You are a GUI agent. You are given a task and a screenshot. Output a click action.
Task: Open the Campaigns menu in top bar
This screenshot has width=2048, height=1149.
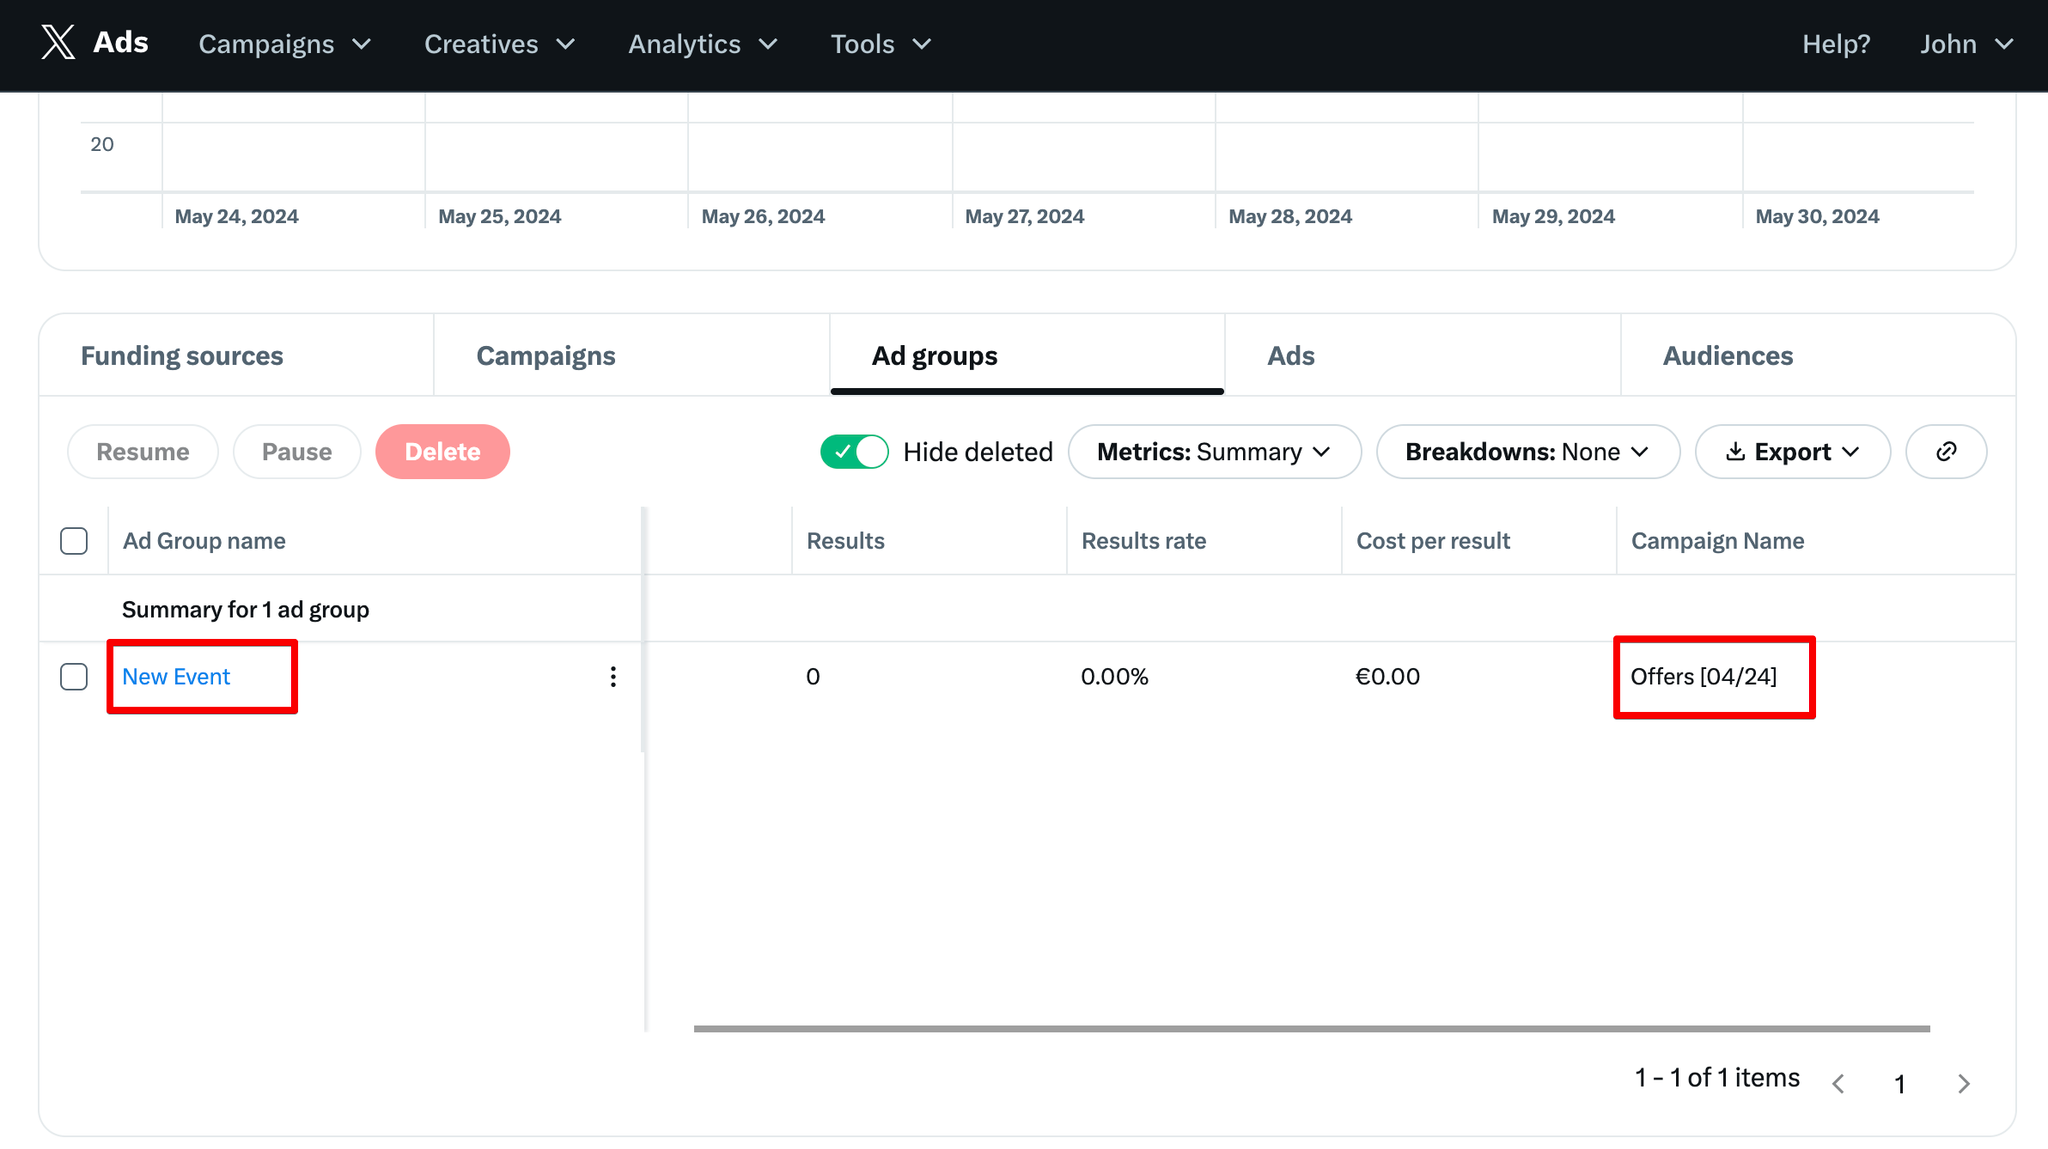tap(285, 44)
